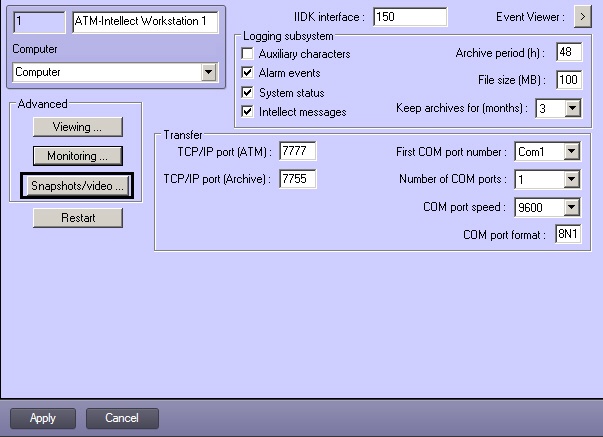Click the Alarm events label

[289, 73]
